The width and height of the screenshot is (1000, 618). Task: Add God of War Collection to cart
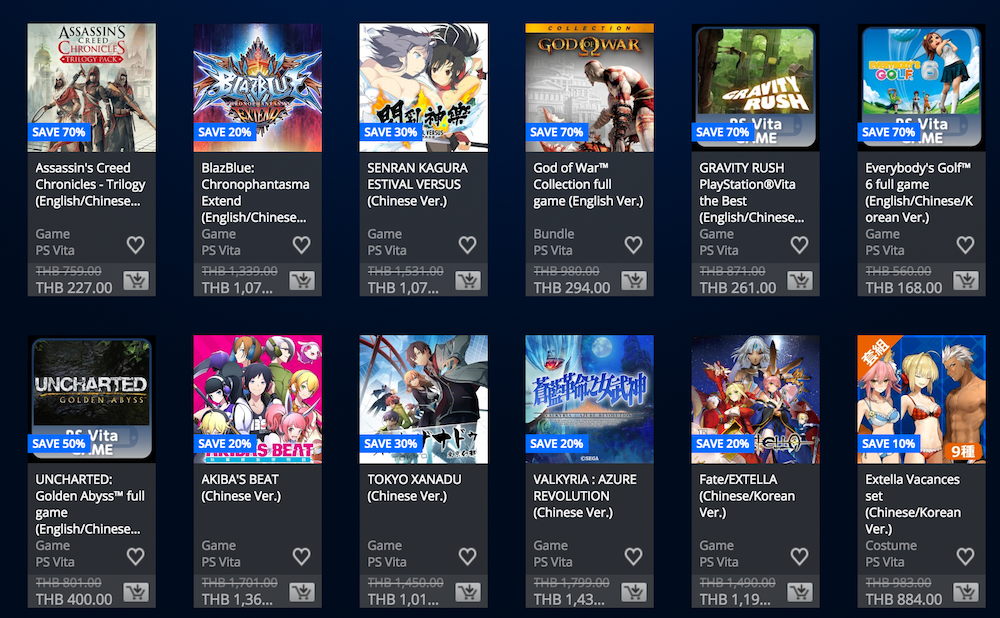point(634,281)
